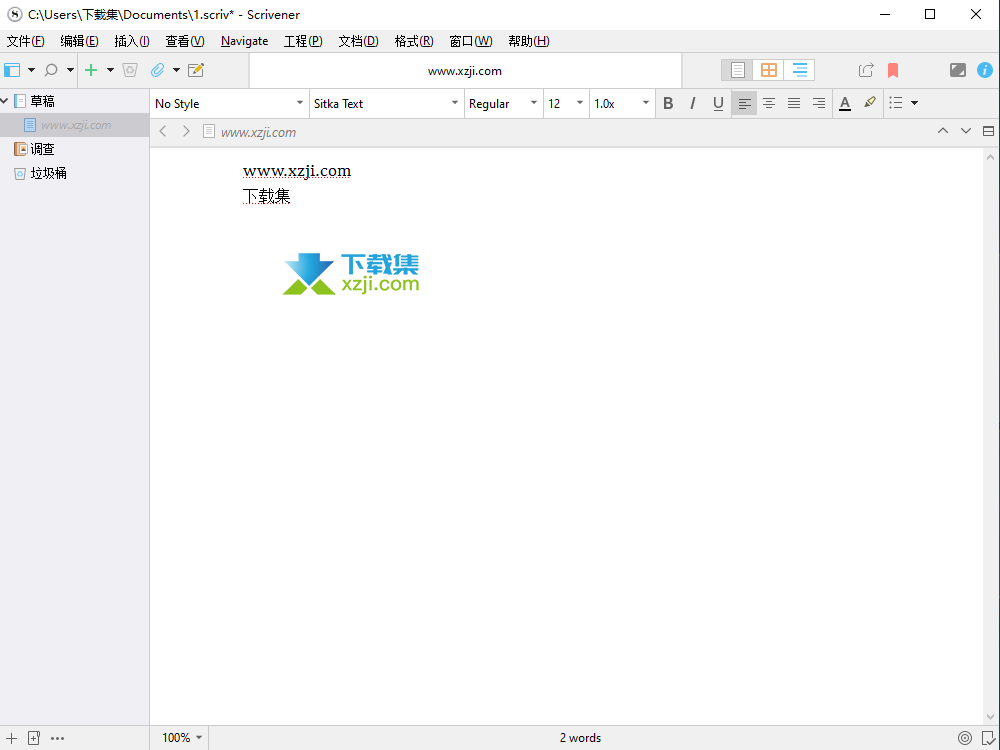Click the list bullets icon
This screenshot has width=1000, height=750.
pyautogui.click(x=896, y=103)
